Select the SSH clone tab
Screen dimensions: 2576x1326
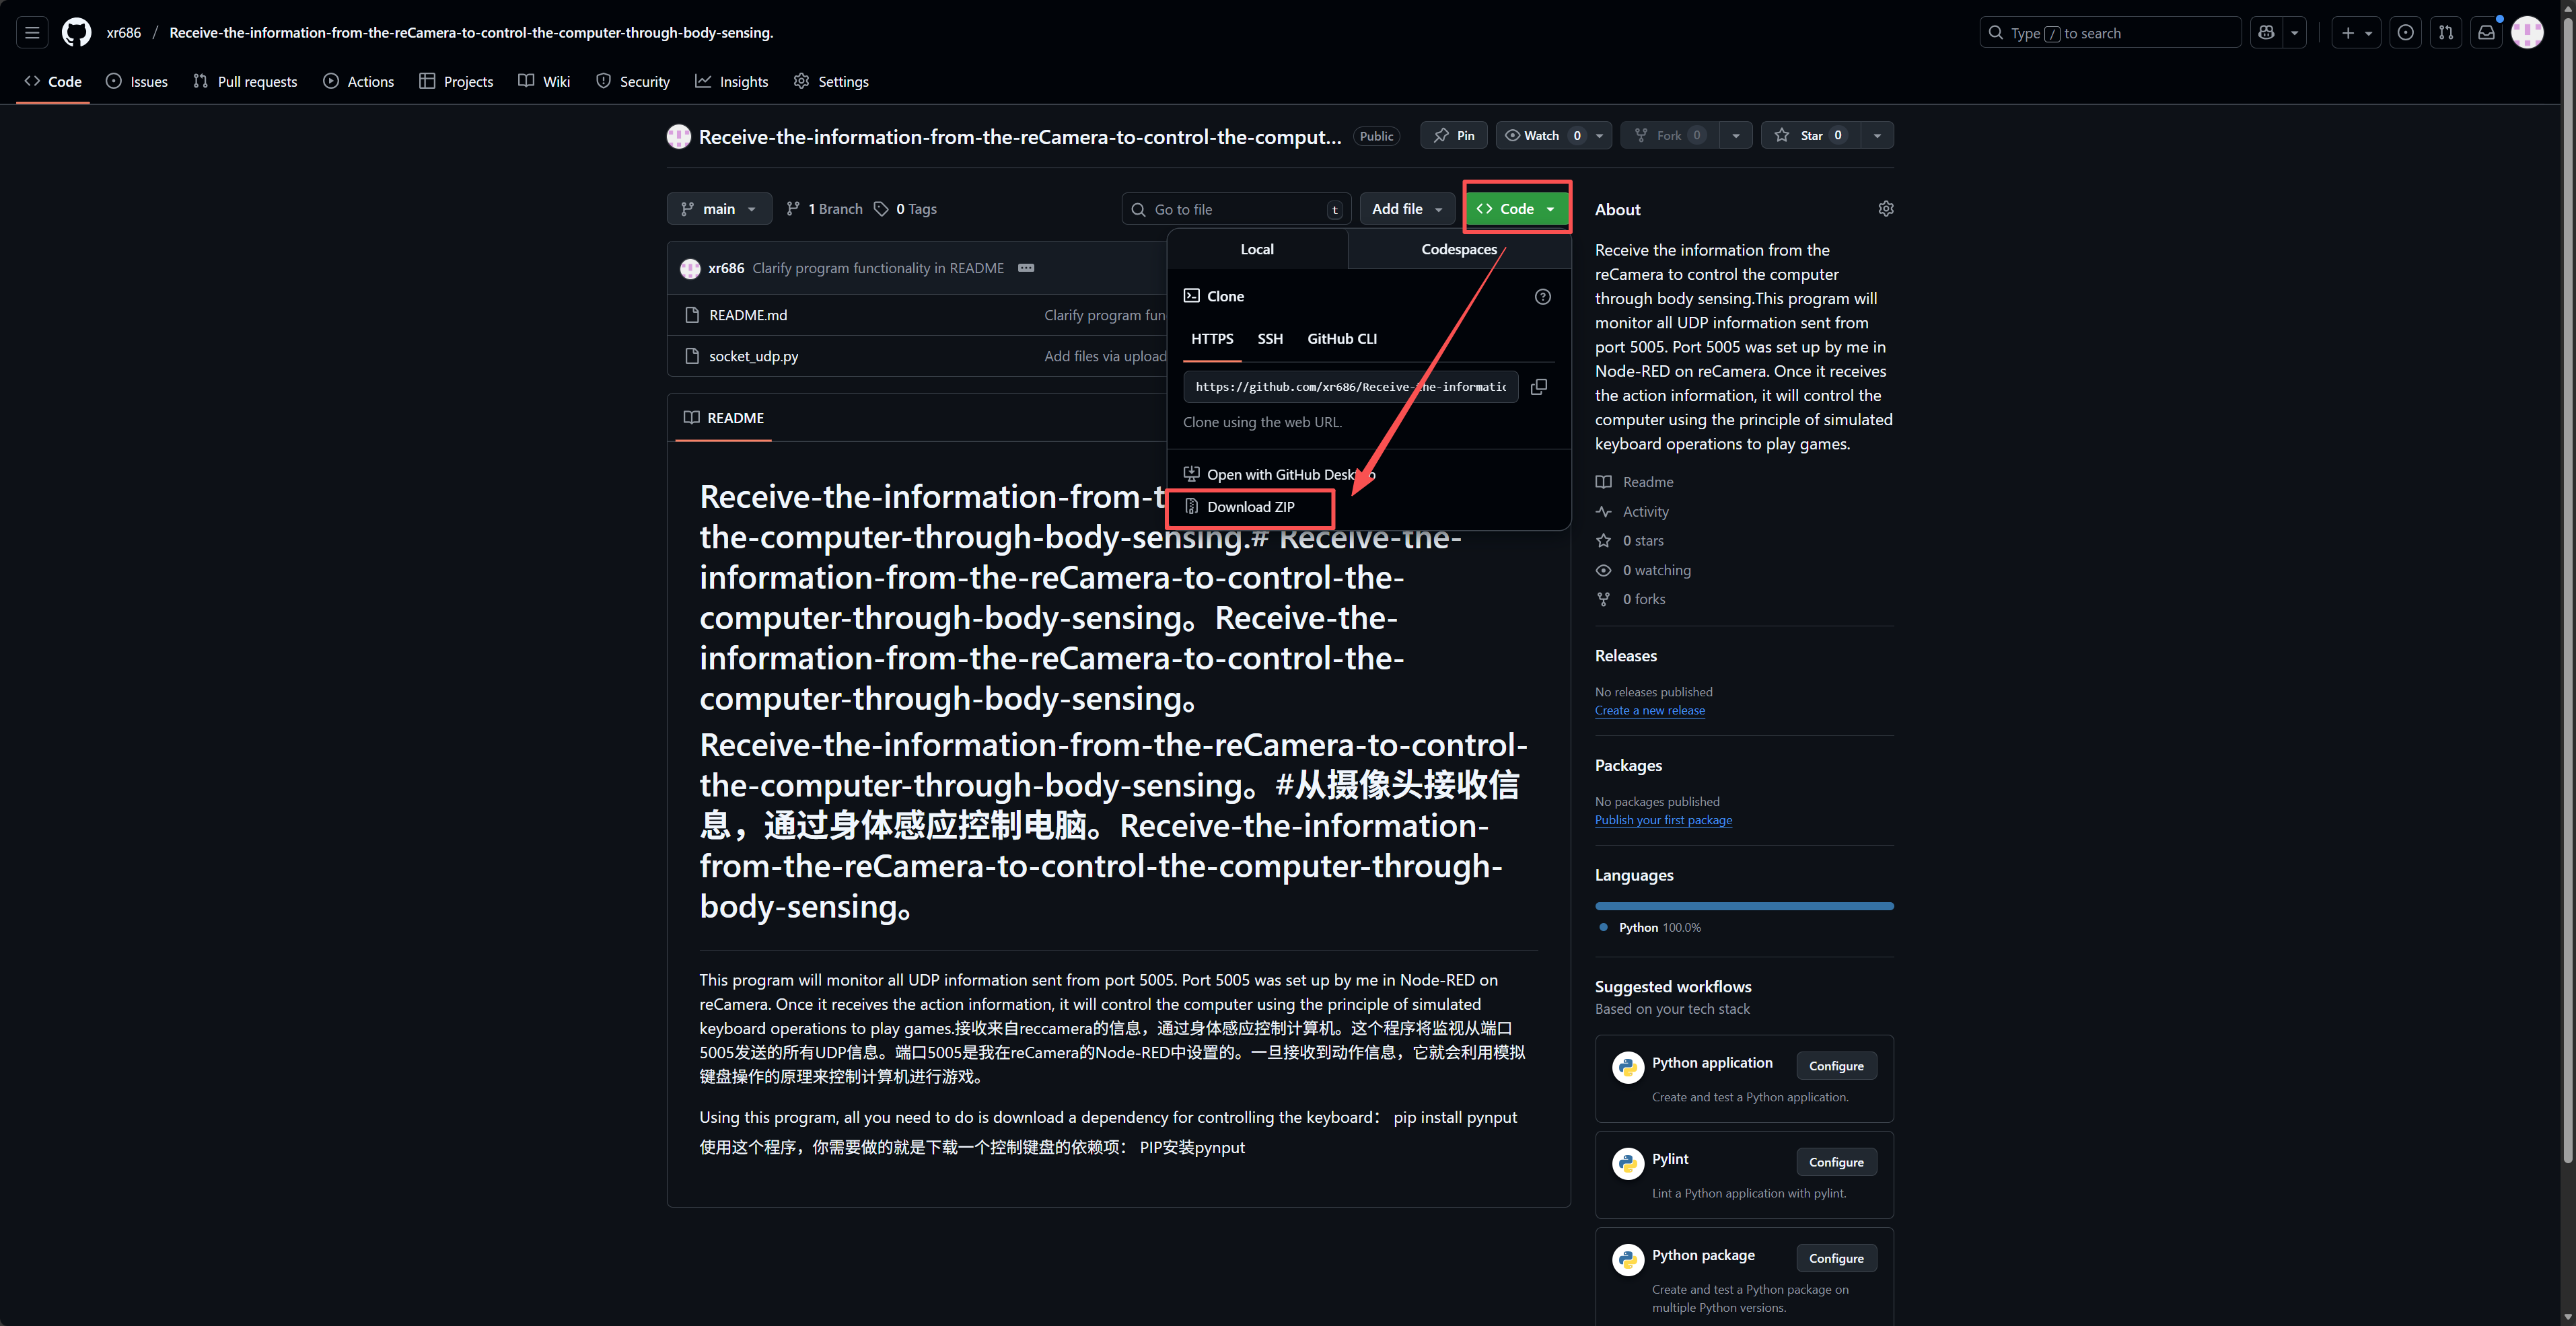[x=1270, y=339]
